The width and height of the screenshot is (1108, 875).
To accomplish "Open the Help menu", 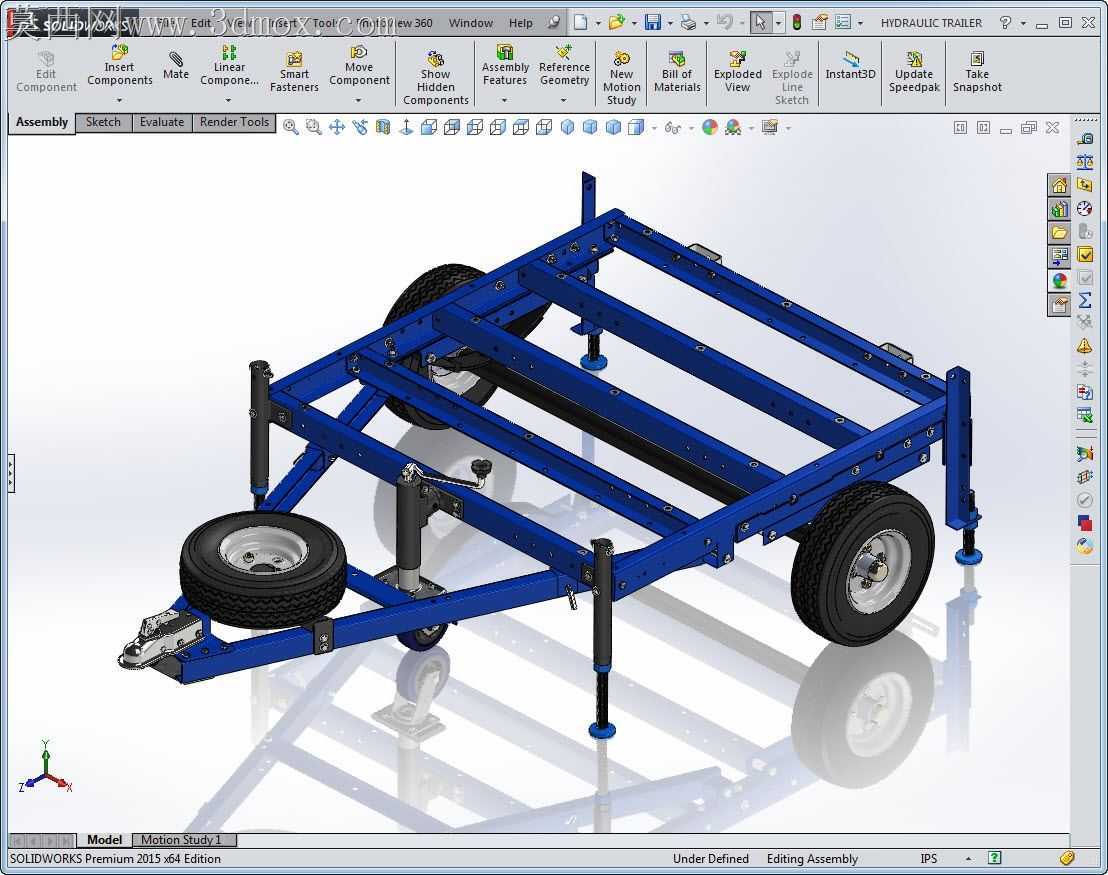I will pos(521,23).
